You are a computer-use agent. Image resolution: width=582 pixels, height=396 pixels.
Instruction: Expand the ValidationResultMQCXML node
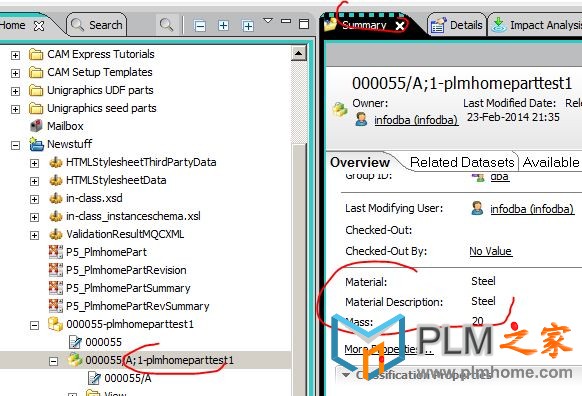tap(34, 235)
